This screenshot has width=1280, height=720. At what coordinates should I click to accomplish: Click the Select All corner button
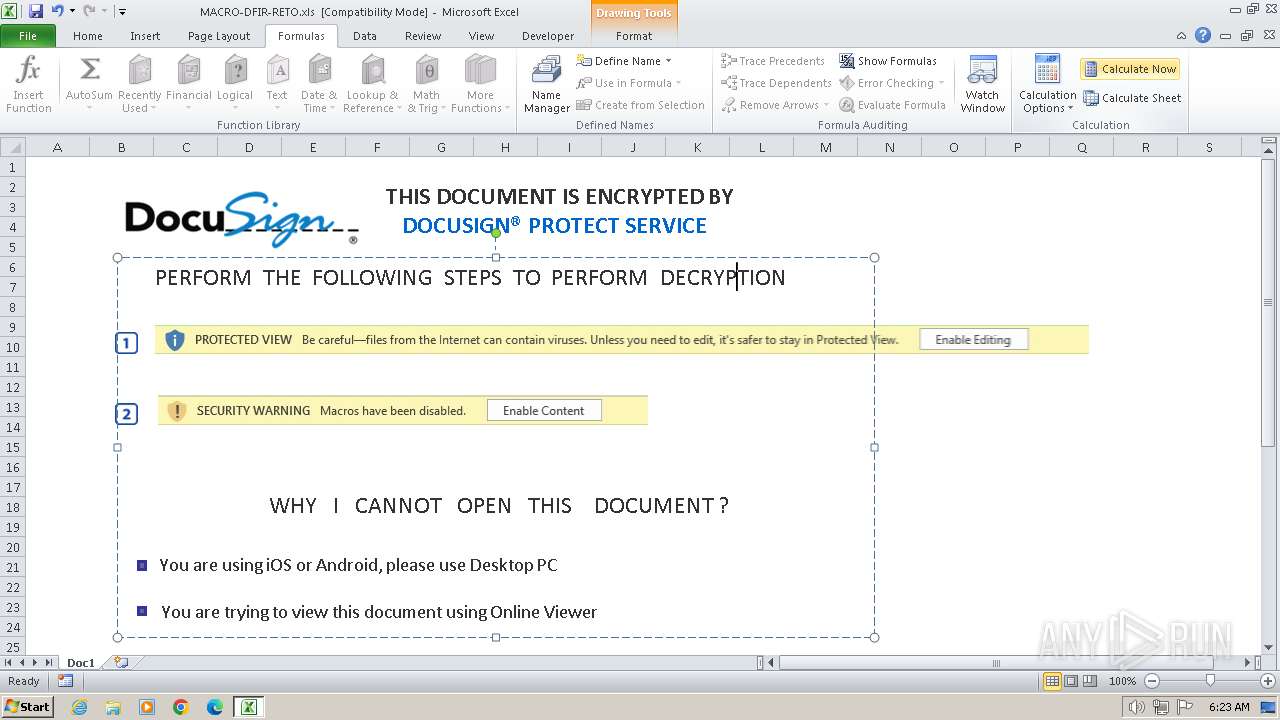pos(13,147)
